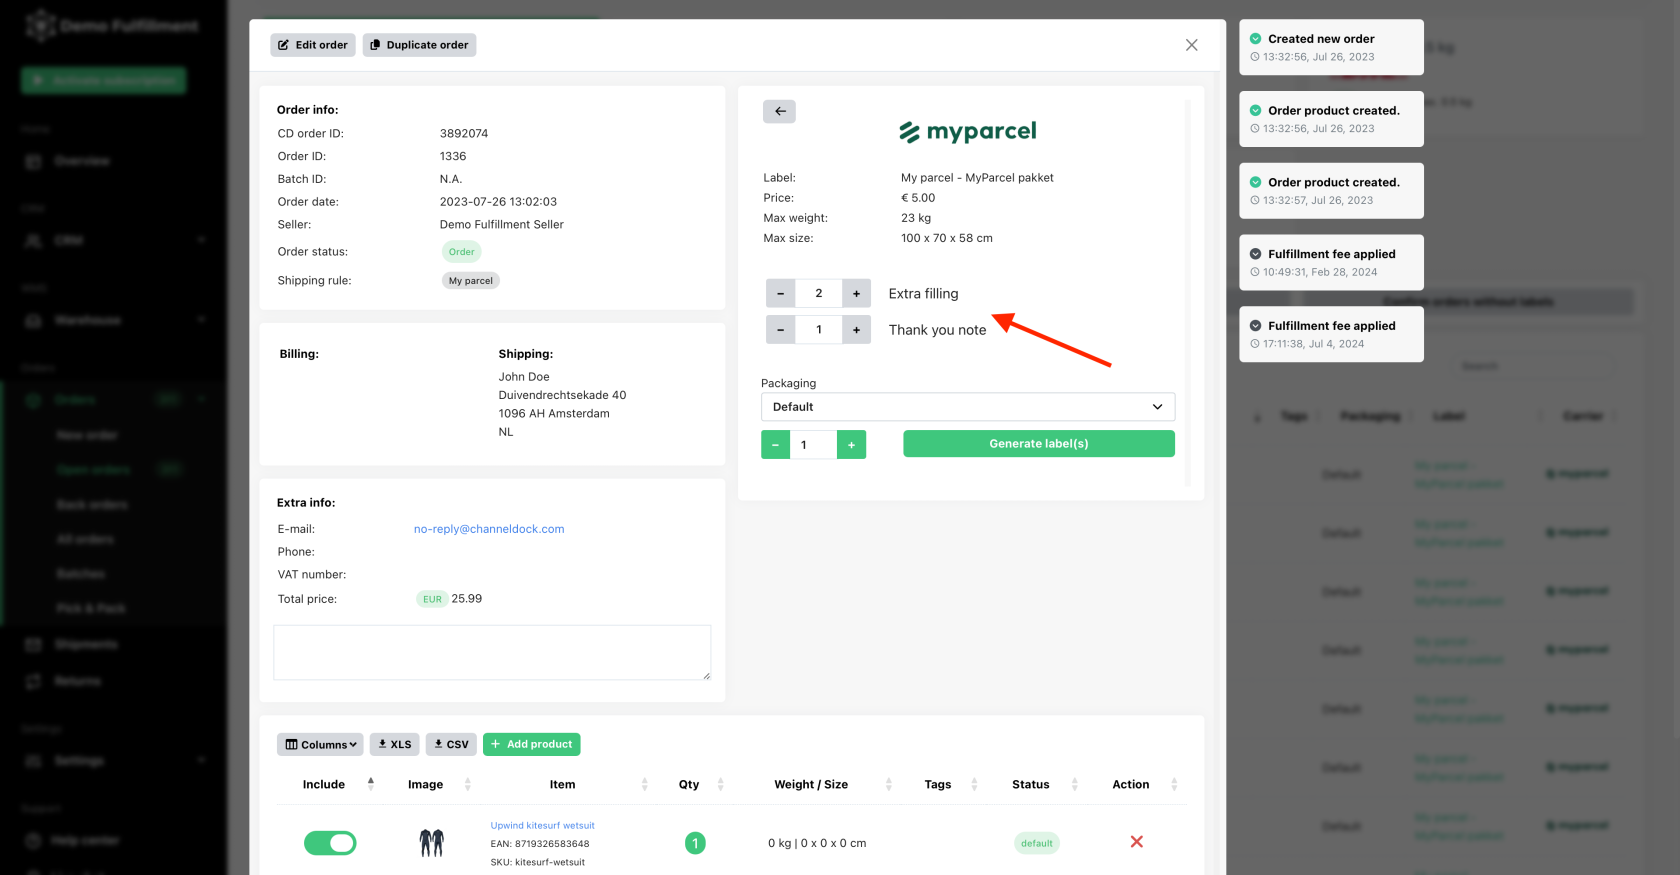Remove wetsuit product with red X
The image size is (1680, 875).
coord(1137,842)
